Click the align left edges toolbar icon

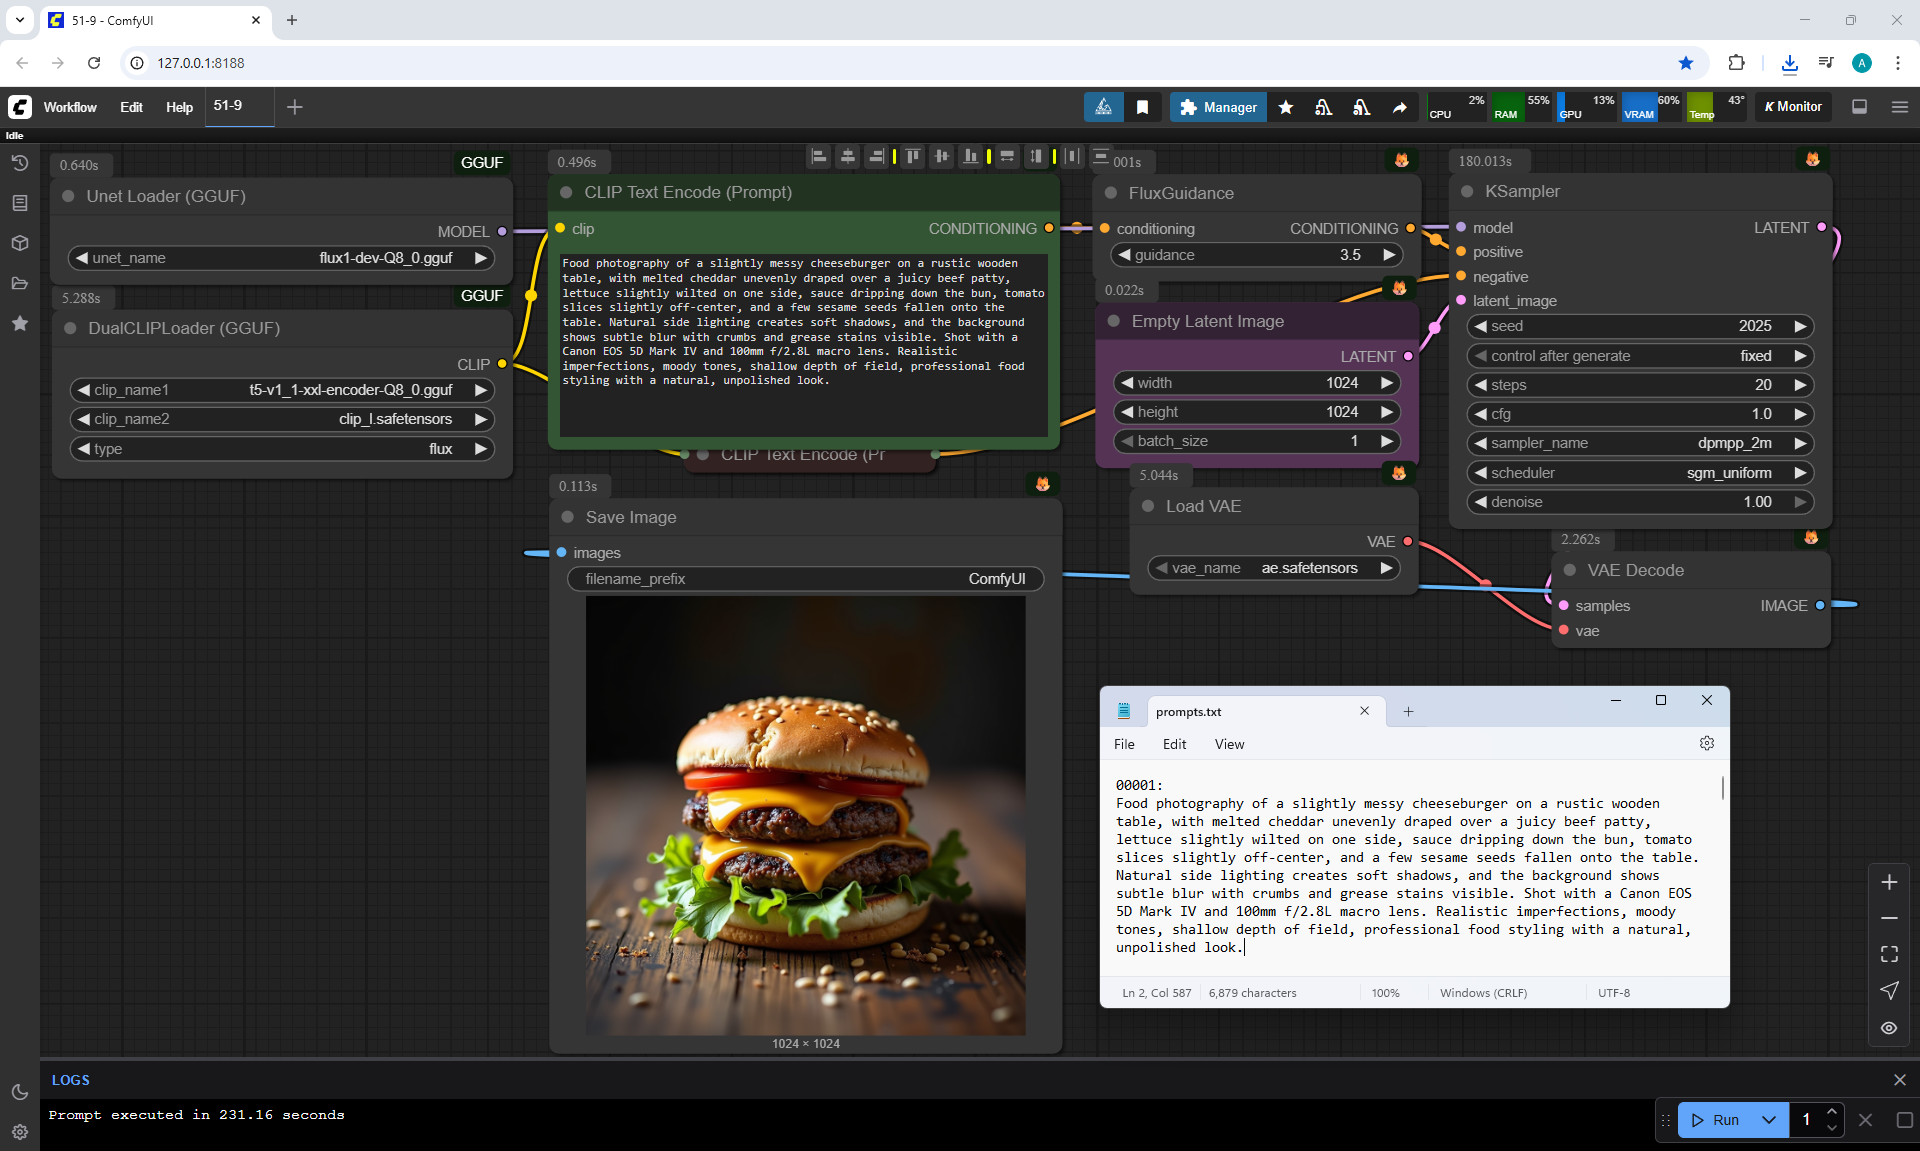[819, 156]
